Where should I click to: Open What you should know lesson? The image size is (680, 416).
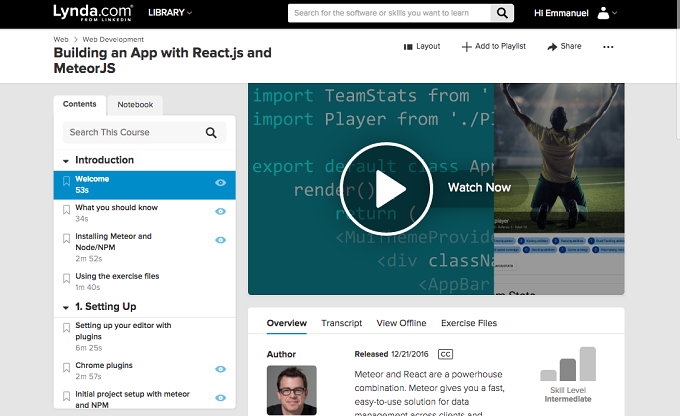coord(144,214)
